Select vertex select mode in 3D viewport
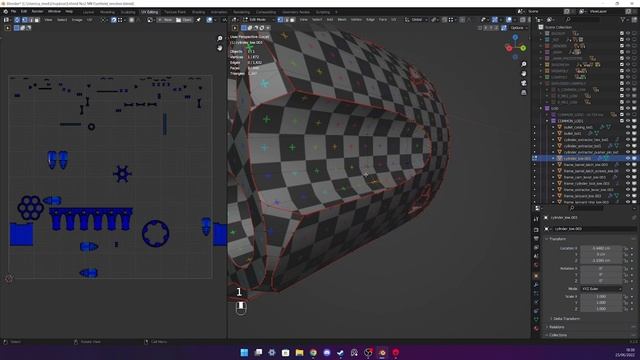 pos(280,20)
